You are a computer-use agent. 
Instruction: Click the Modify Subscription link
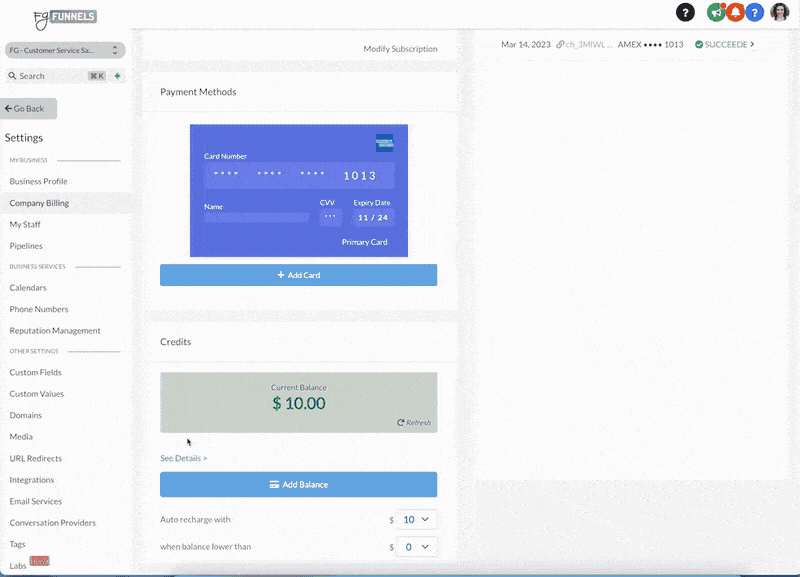(x=400, y=48)
